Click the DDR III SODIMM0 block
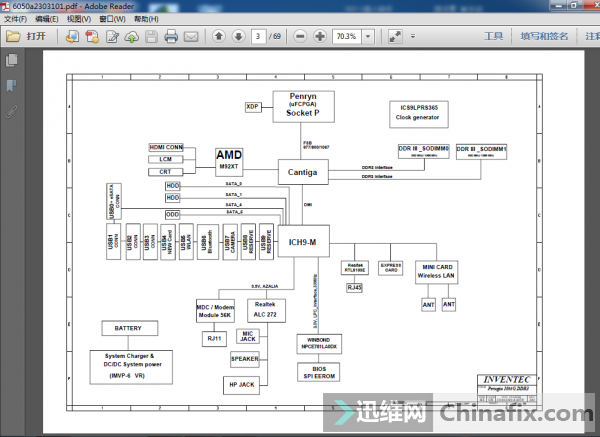Image resolution: width=600 pixels, height=437 pixels. pos(424,151)
